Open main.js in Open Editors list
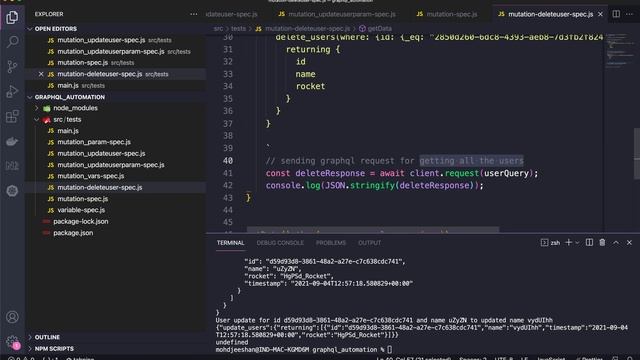This screenshot has height=360, width=640. point(68,85)
